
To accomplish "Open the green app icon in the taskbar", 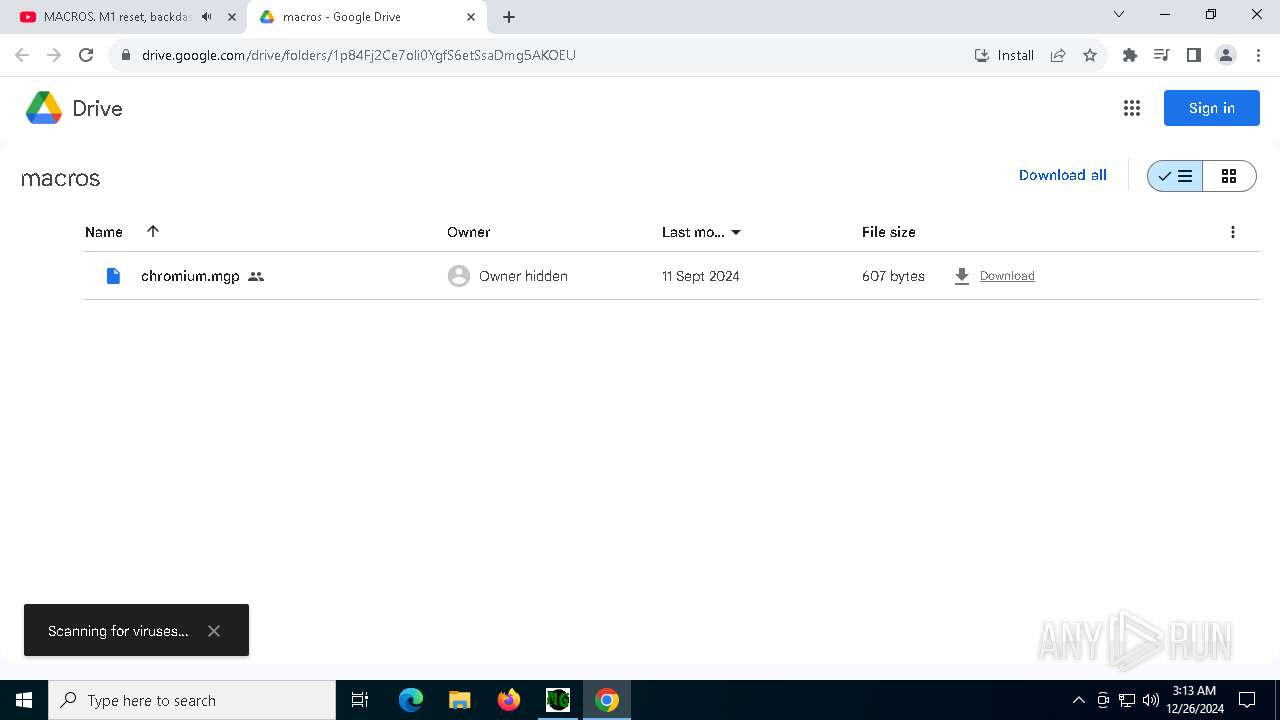I will (558, 700).
